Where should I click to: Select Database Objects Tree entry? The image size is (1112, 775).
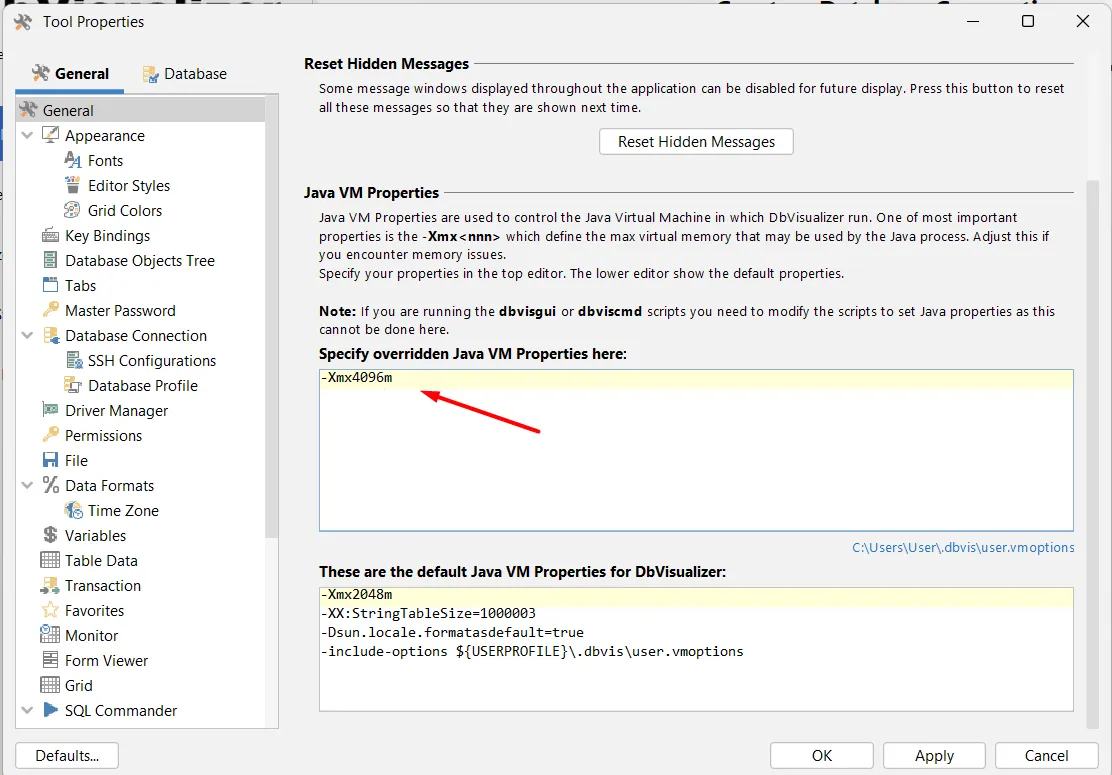[140, 260]
